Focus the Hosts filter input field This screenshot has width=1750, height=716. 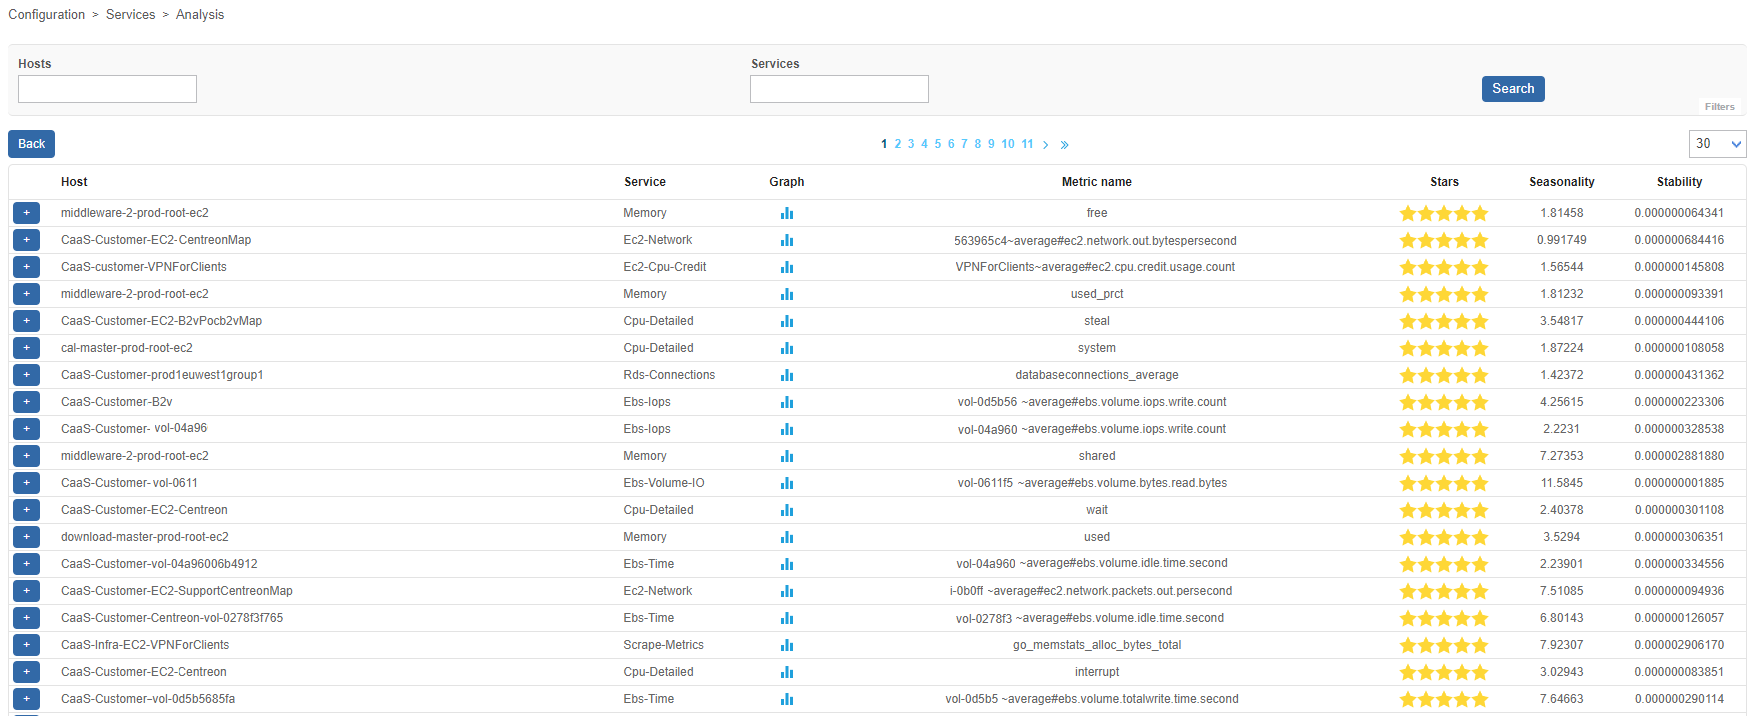(x=107, y=89)
